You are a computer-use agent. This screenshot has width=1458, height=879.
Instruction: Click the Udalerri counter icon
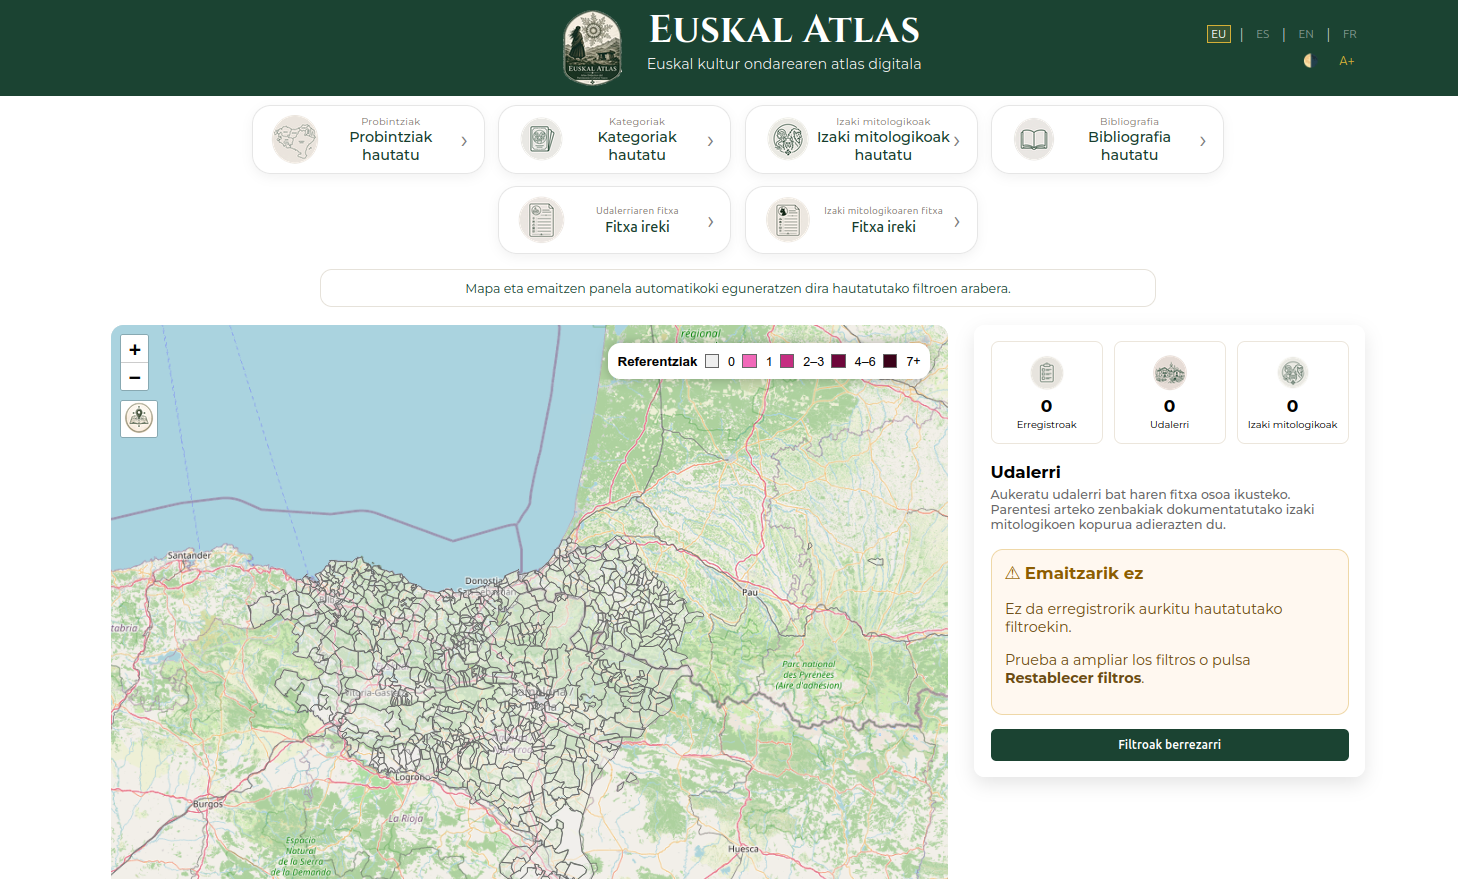1170,373
